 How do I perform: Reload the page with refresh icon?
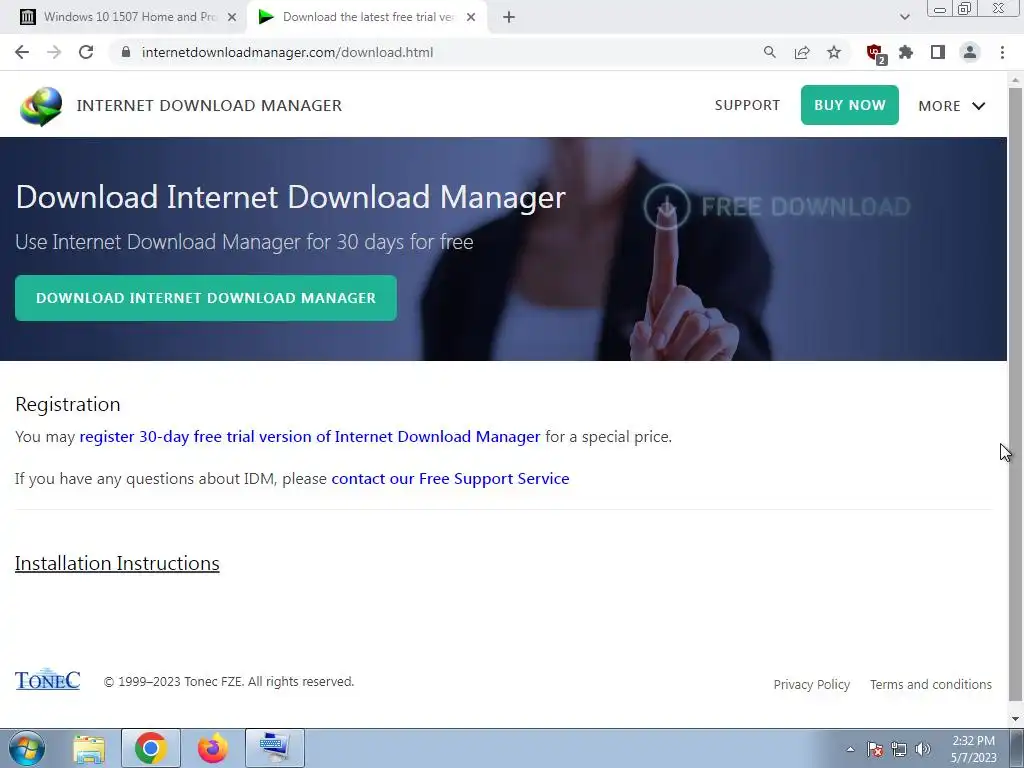[x=86, y=52]
